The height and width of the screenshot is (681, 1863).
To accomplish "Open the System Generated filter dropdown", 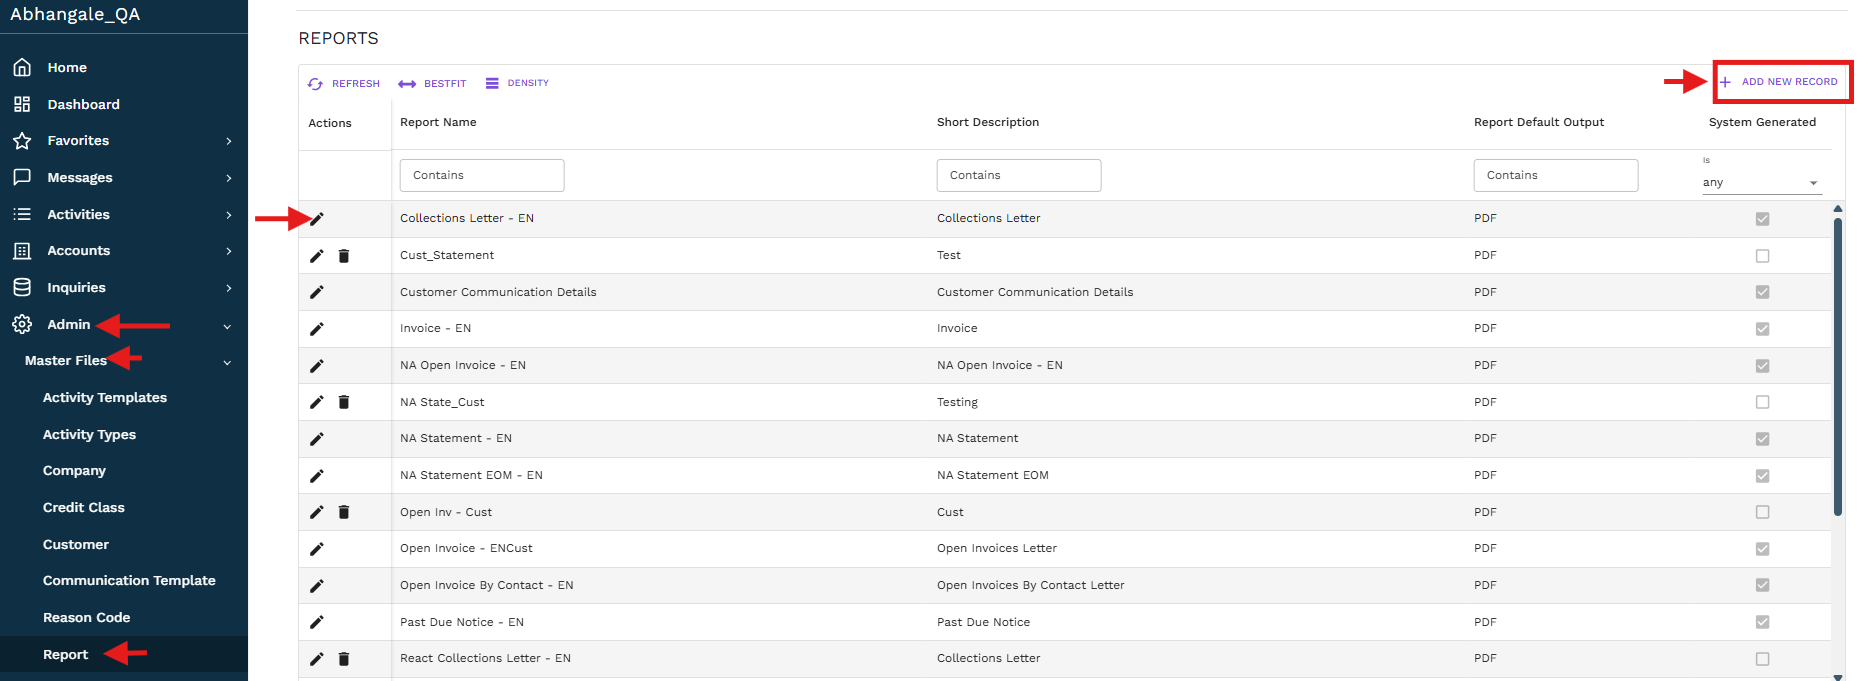I will [1761, 183].
